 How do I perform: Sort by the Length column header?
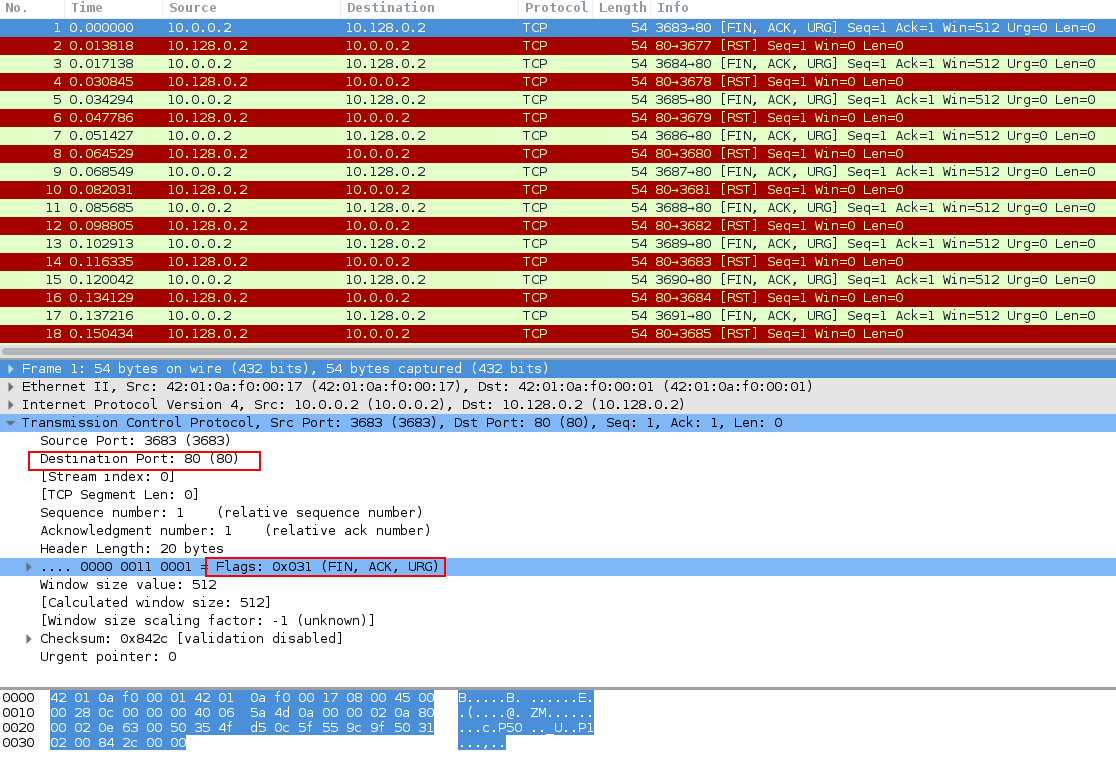pos(622,8)
